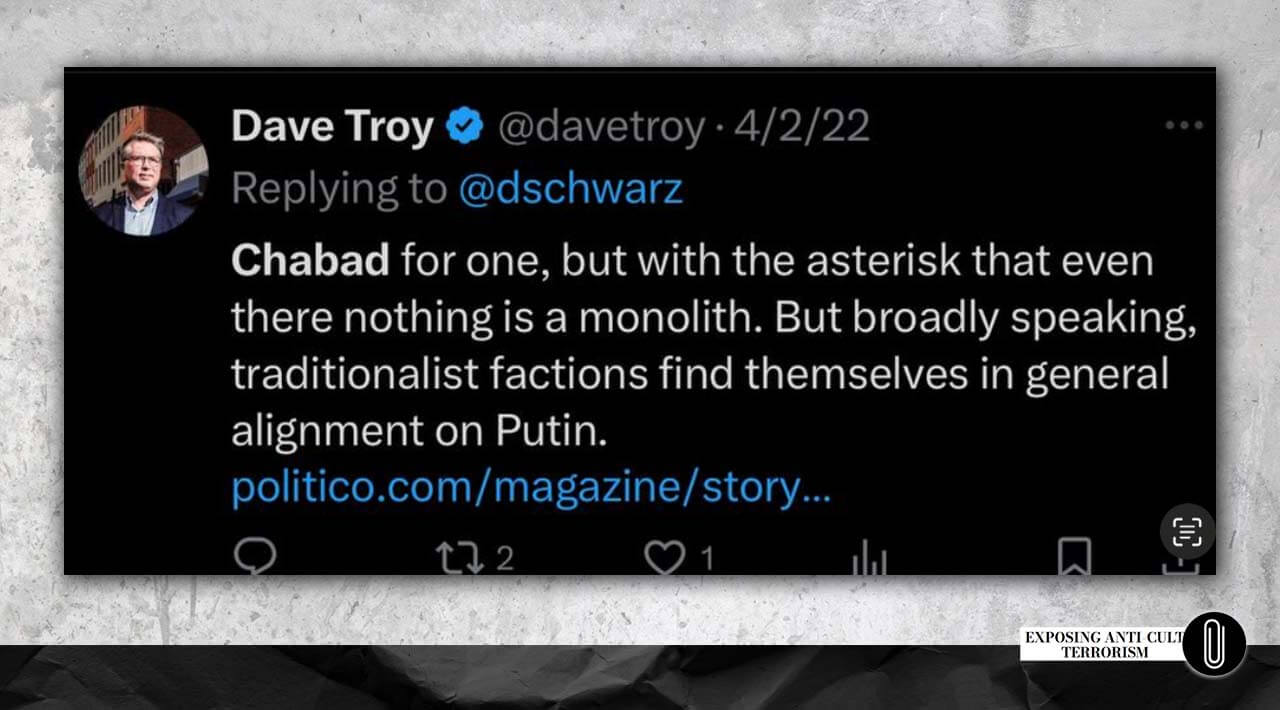This screenshot has height=710, width=1280.
Task: Click the 4/2/22 tweet date
Action: click(801, 127)
